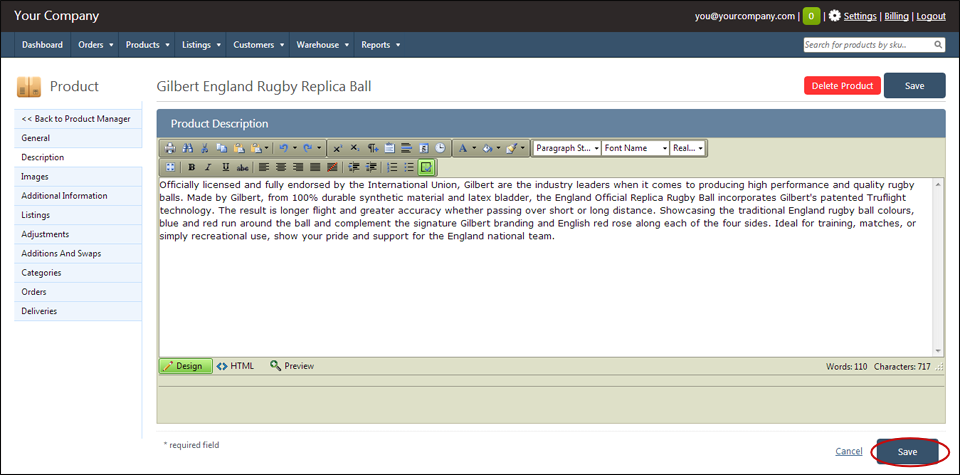This screenshot has width=960, height=475.
Task: Toggle italic formatting
Action: [x=208, y=167]
